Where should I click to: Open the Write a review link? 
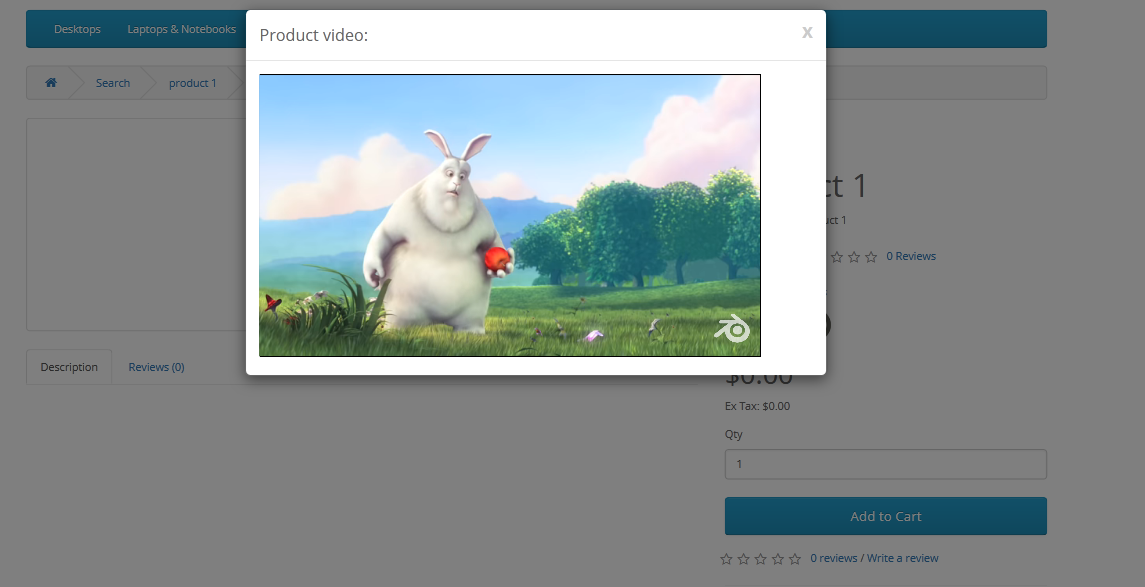point(903,558)
